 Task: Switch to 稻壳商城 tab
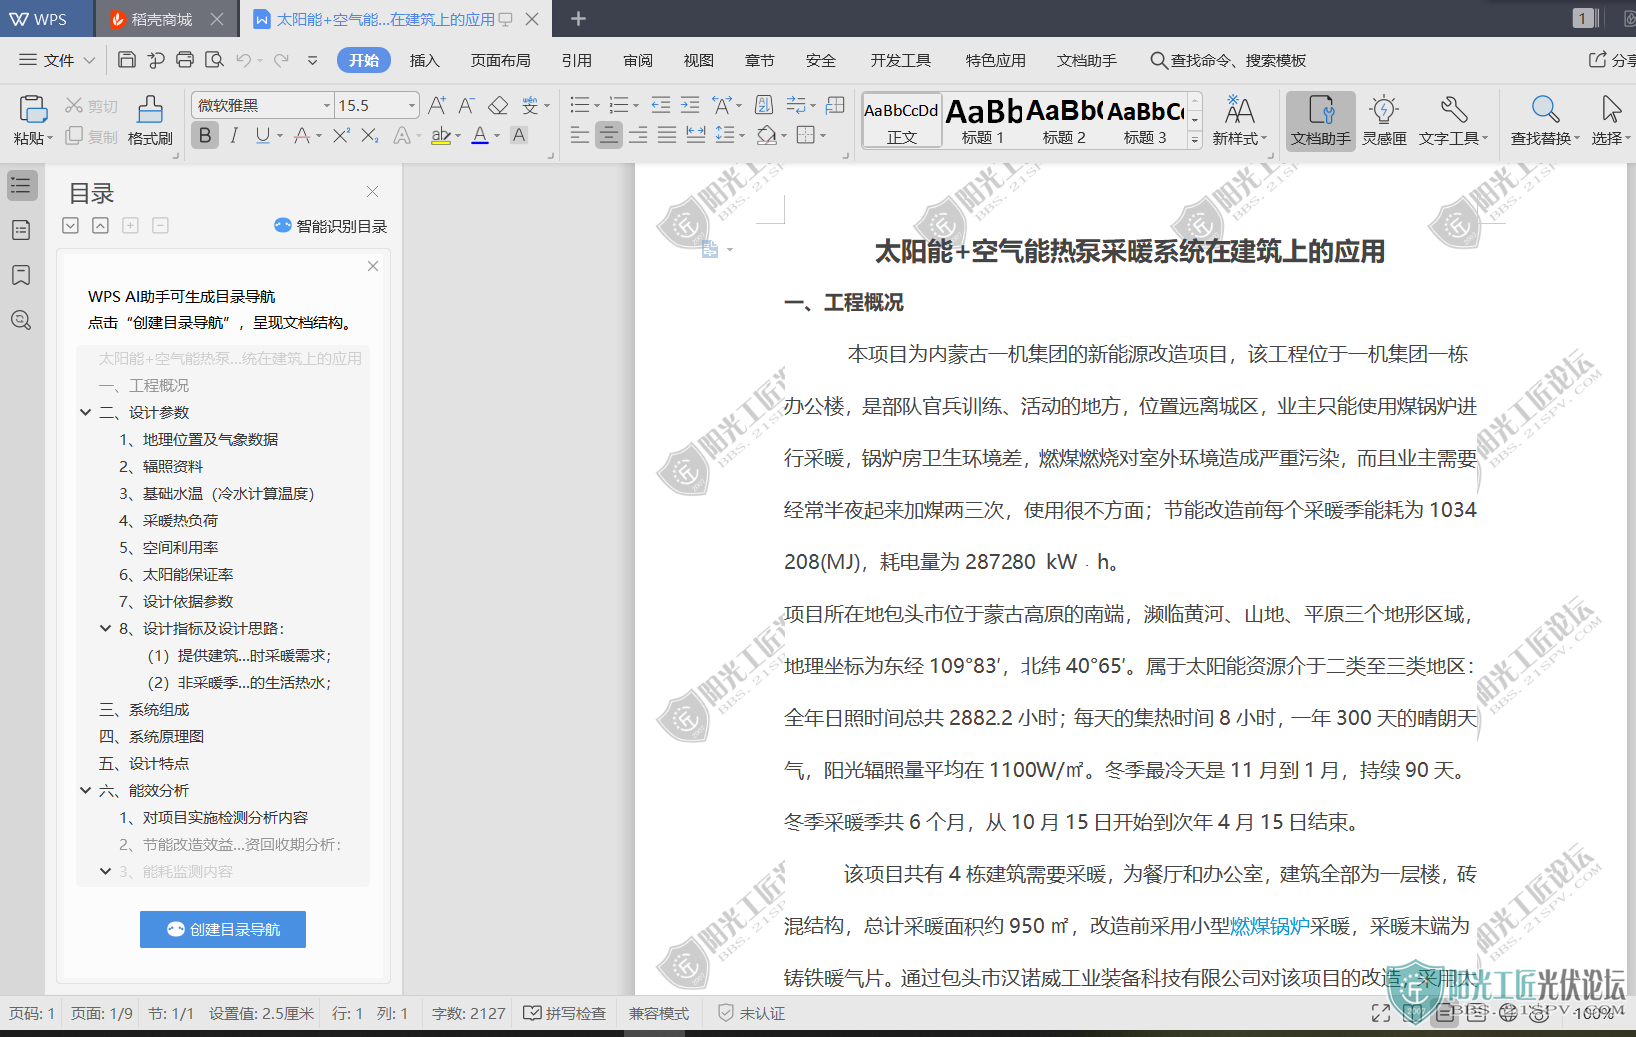point(162,19)
